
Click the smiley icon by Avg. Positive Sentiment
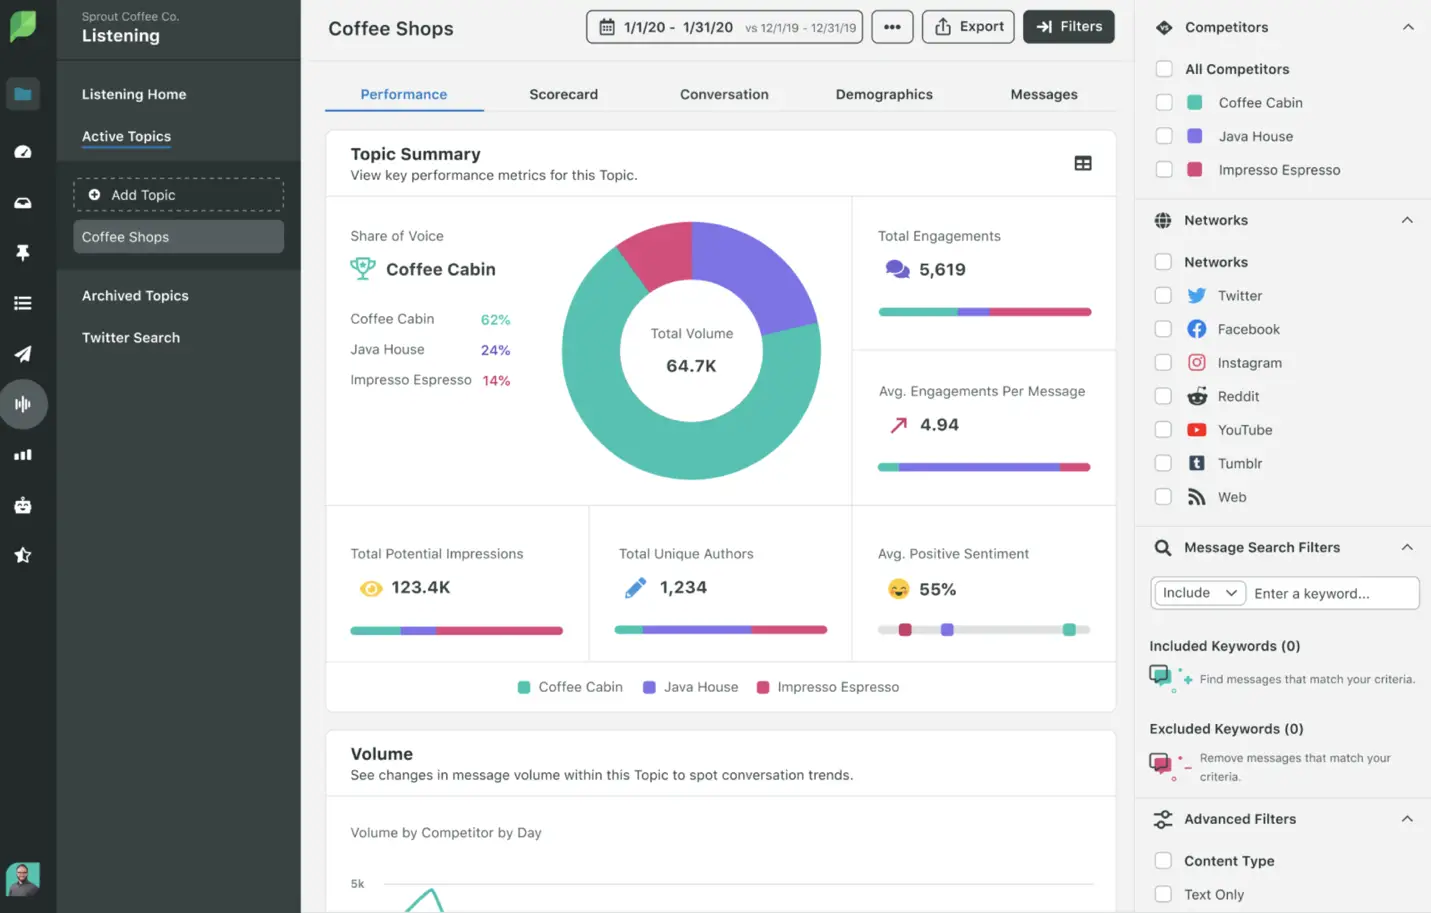899,589
